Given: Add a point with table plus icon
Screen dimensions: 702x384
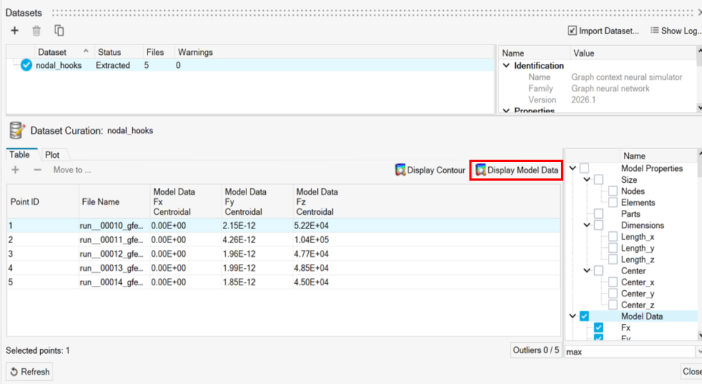Looking at the screenshot, I should coord(15,170).
